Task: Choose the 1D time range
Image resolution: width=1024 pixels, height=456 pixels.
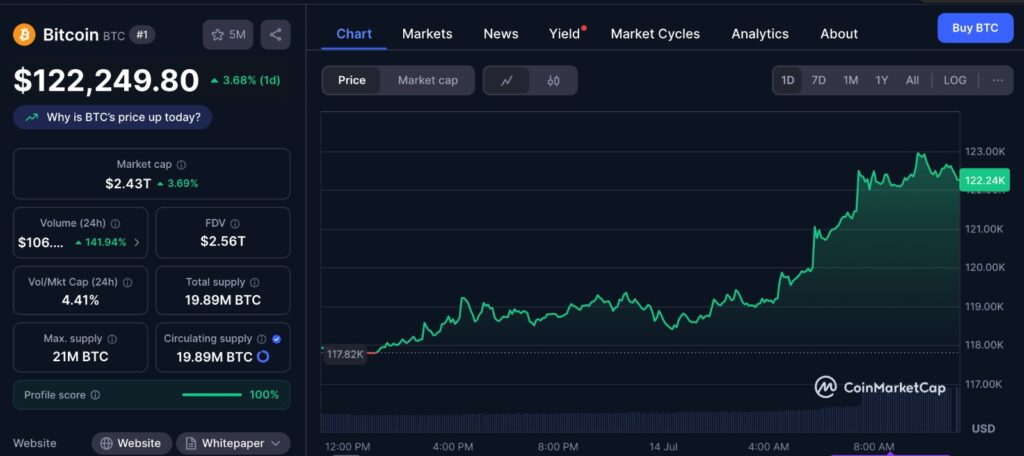Action: [788, 80]
